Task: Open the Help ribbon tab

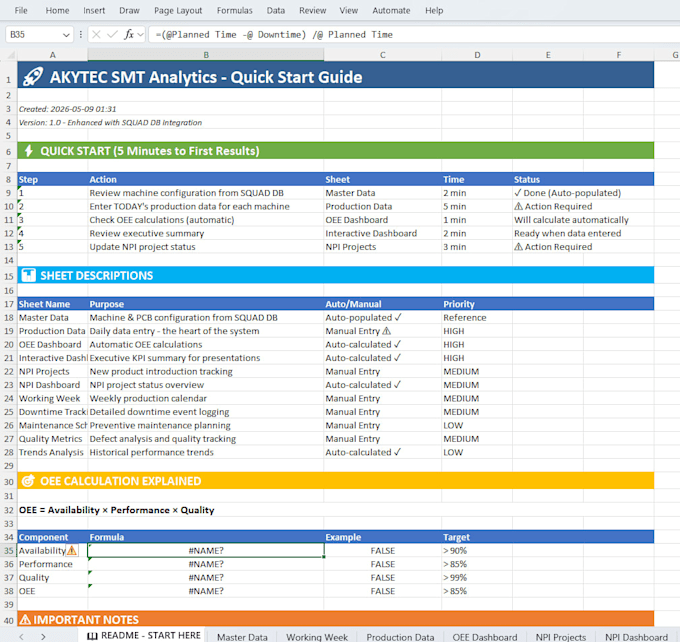Action: coord(434,10)
